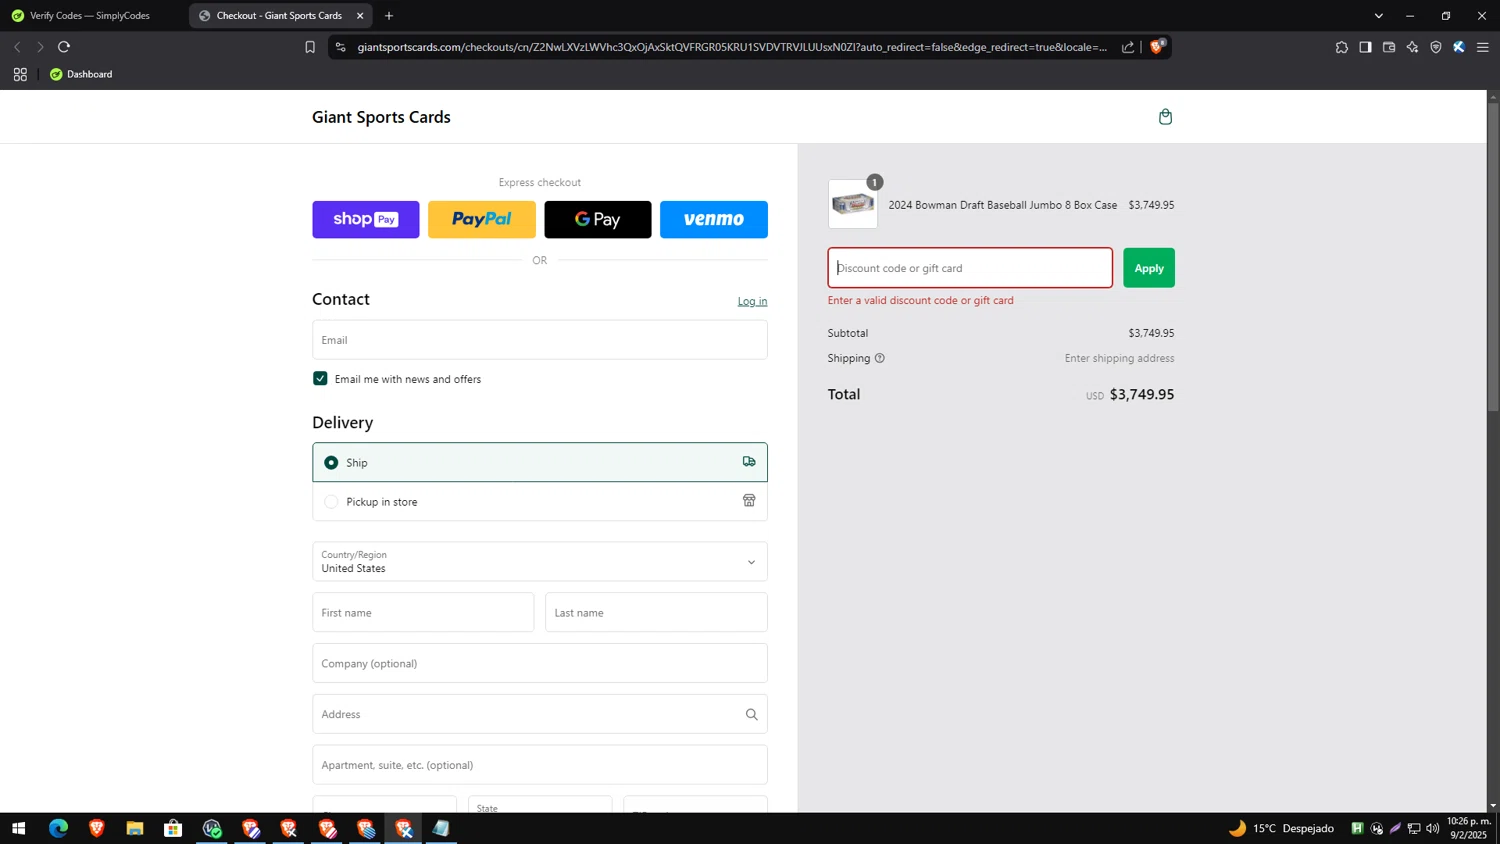Select the Ship delivery option
Viewport: 1500px width, 844px height.
point(540,462)
